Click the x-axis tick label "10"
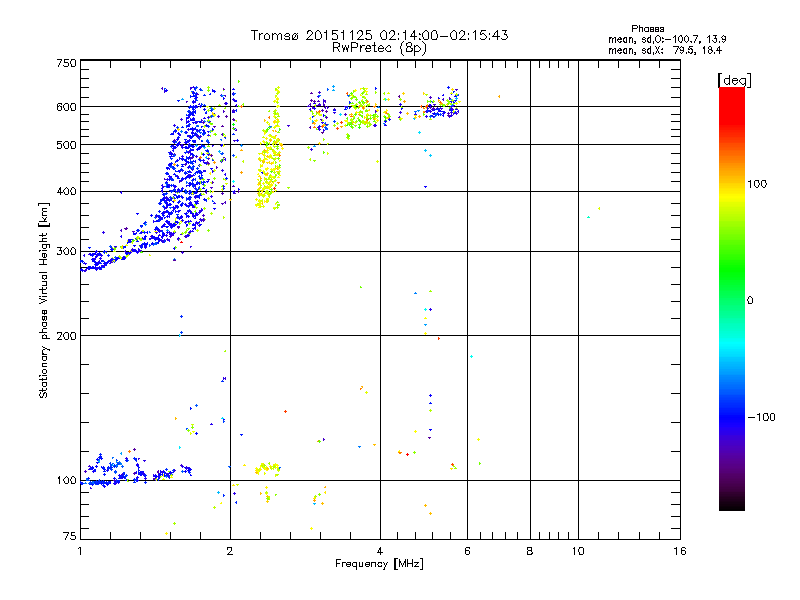This screenshot has width=800, height=600. pos(578,551)
